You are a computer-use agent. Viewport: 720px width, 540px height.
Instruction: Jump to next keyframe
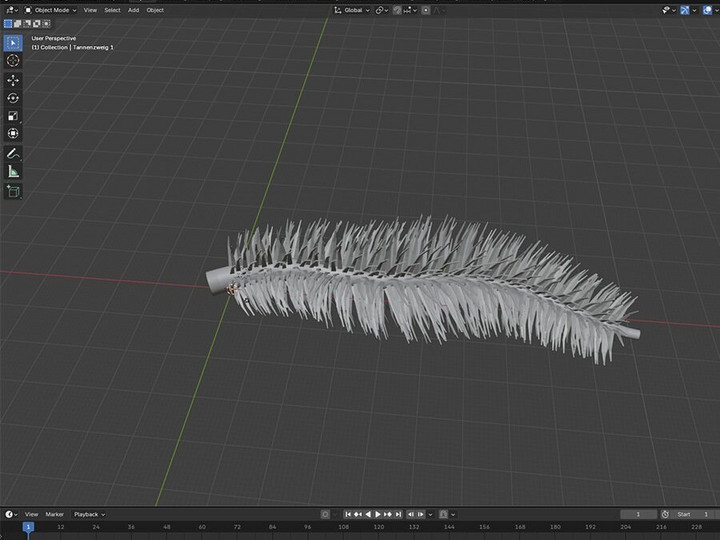tap(388, 514)
